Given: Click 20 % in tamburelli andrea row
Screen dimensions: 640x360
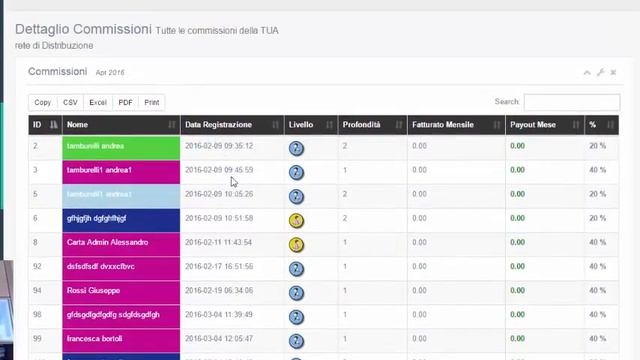Looking at the screenshot, I should tap(598, 146).
